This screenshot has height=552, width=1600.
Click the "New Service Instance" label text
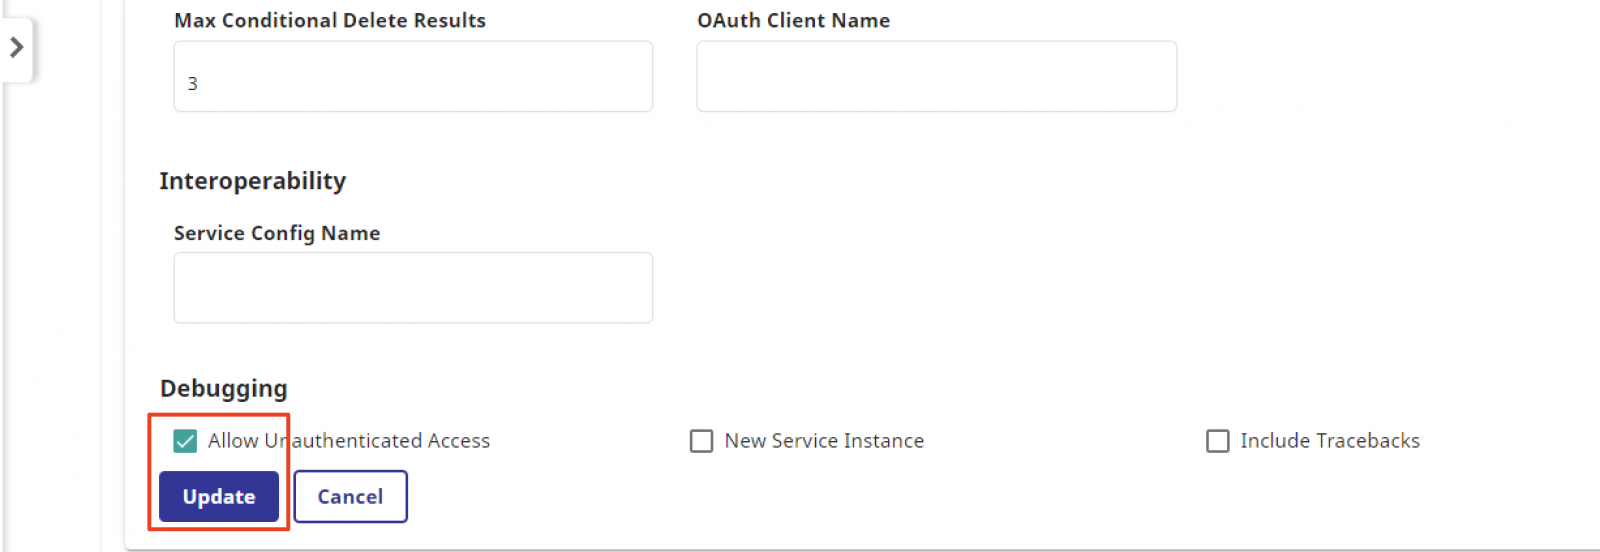click(824, 441)
